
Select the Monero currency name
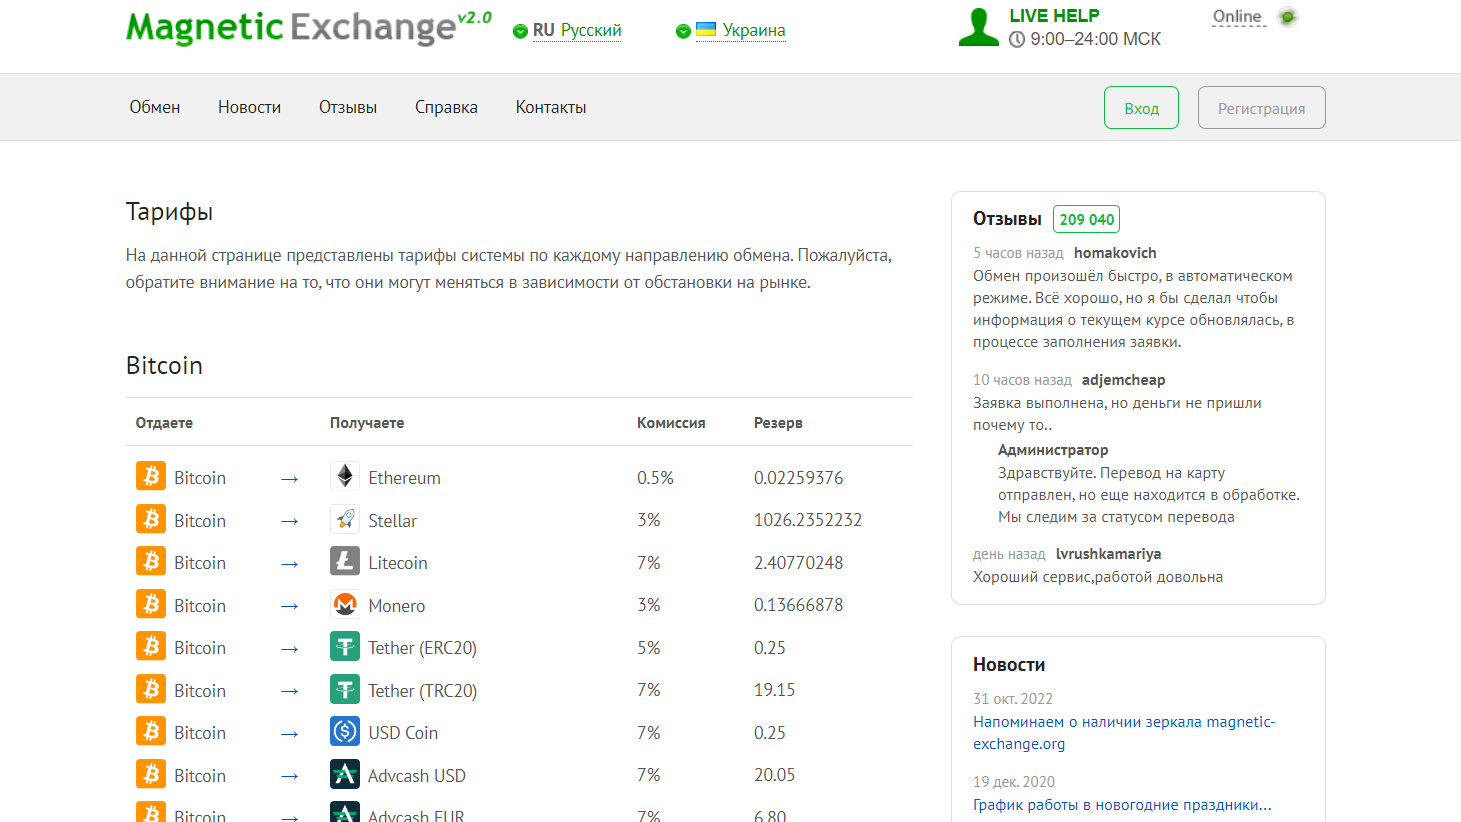(396, 606)
